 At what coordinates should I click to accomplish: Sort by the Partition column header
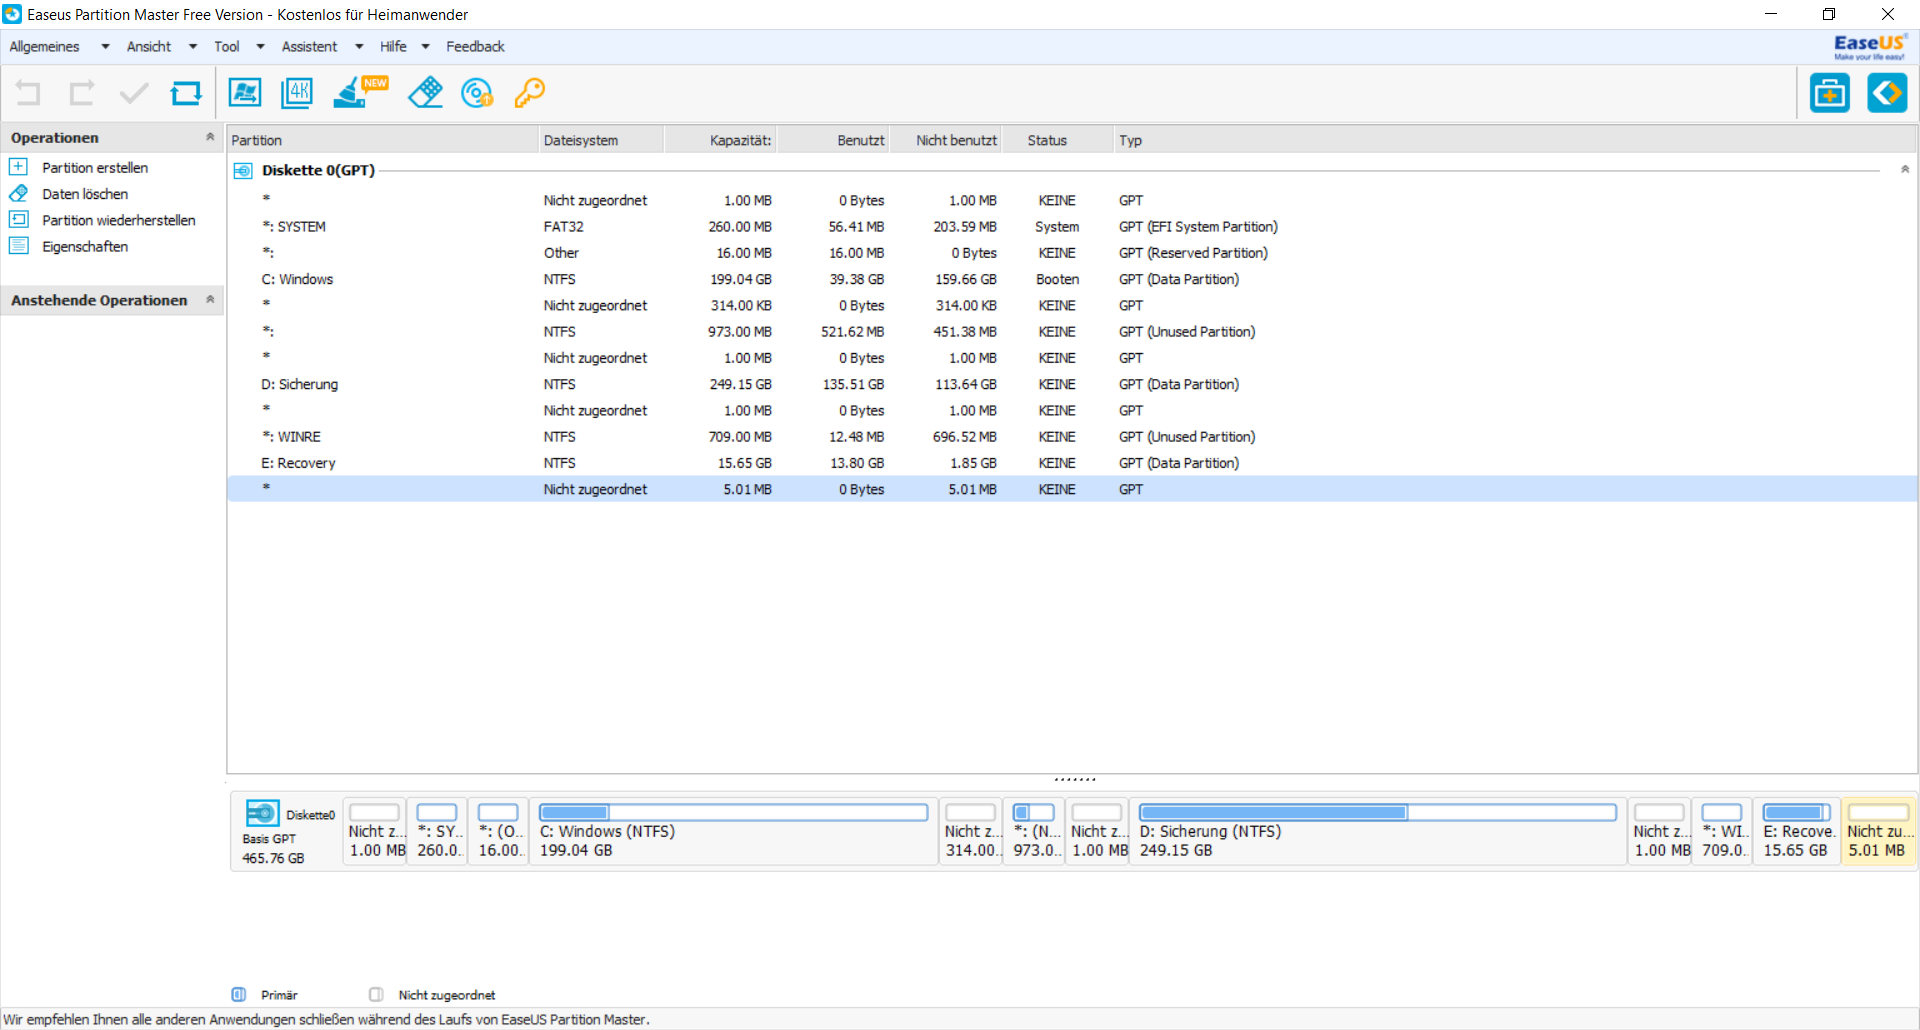pyautogui.click(x=383, y=141)
